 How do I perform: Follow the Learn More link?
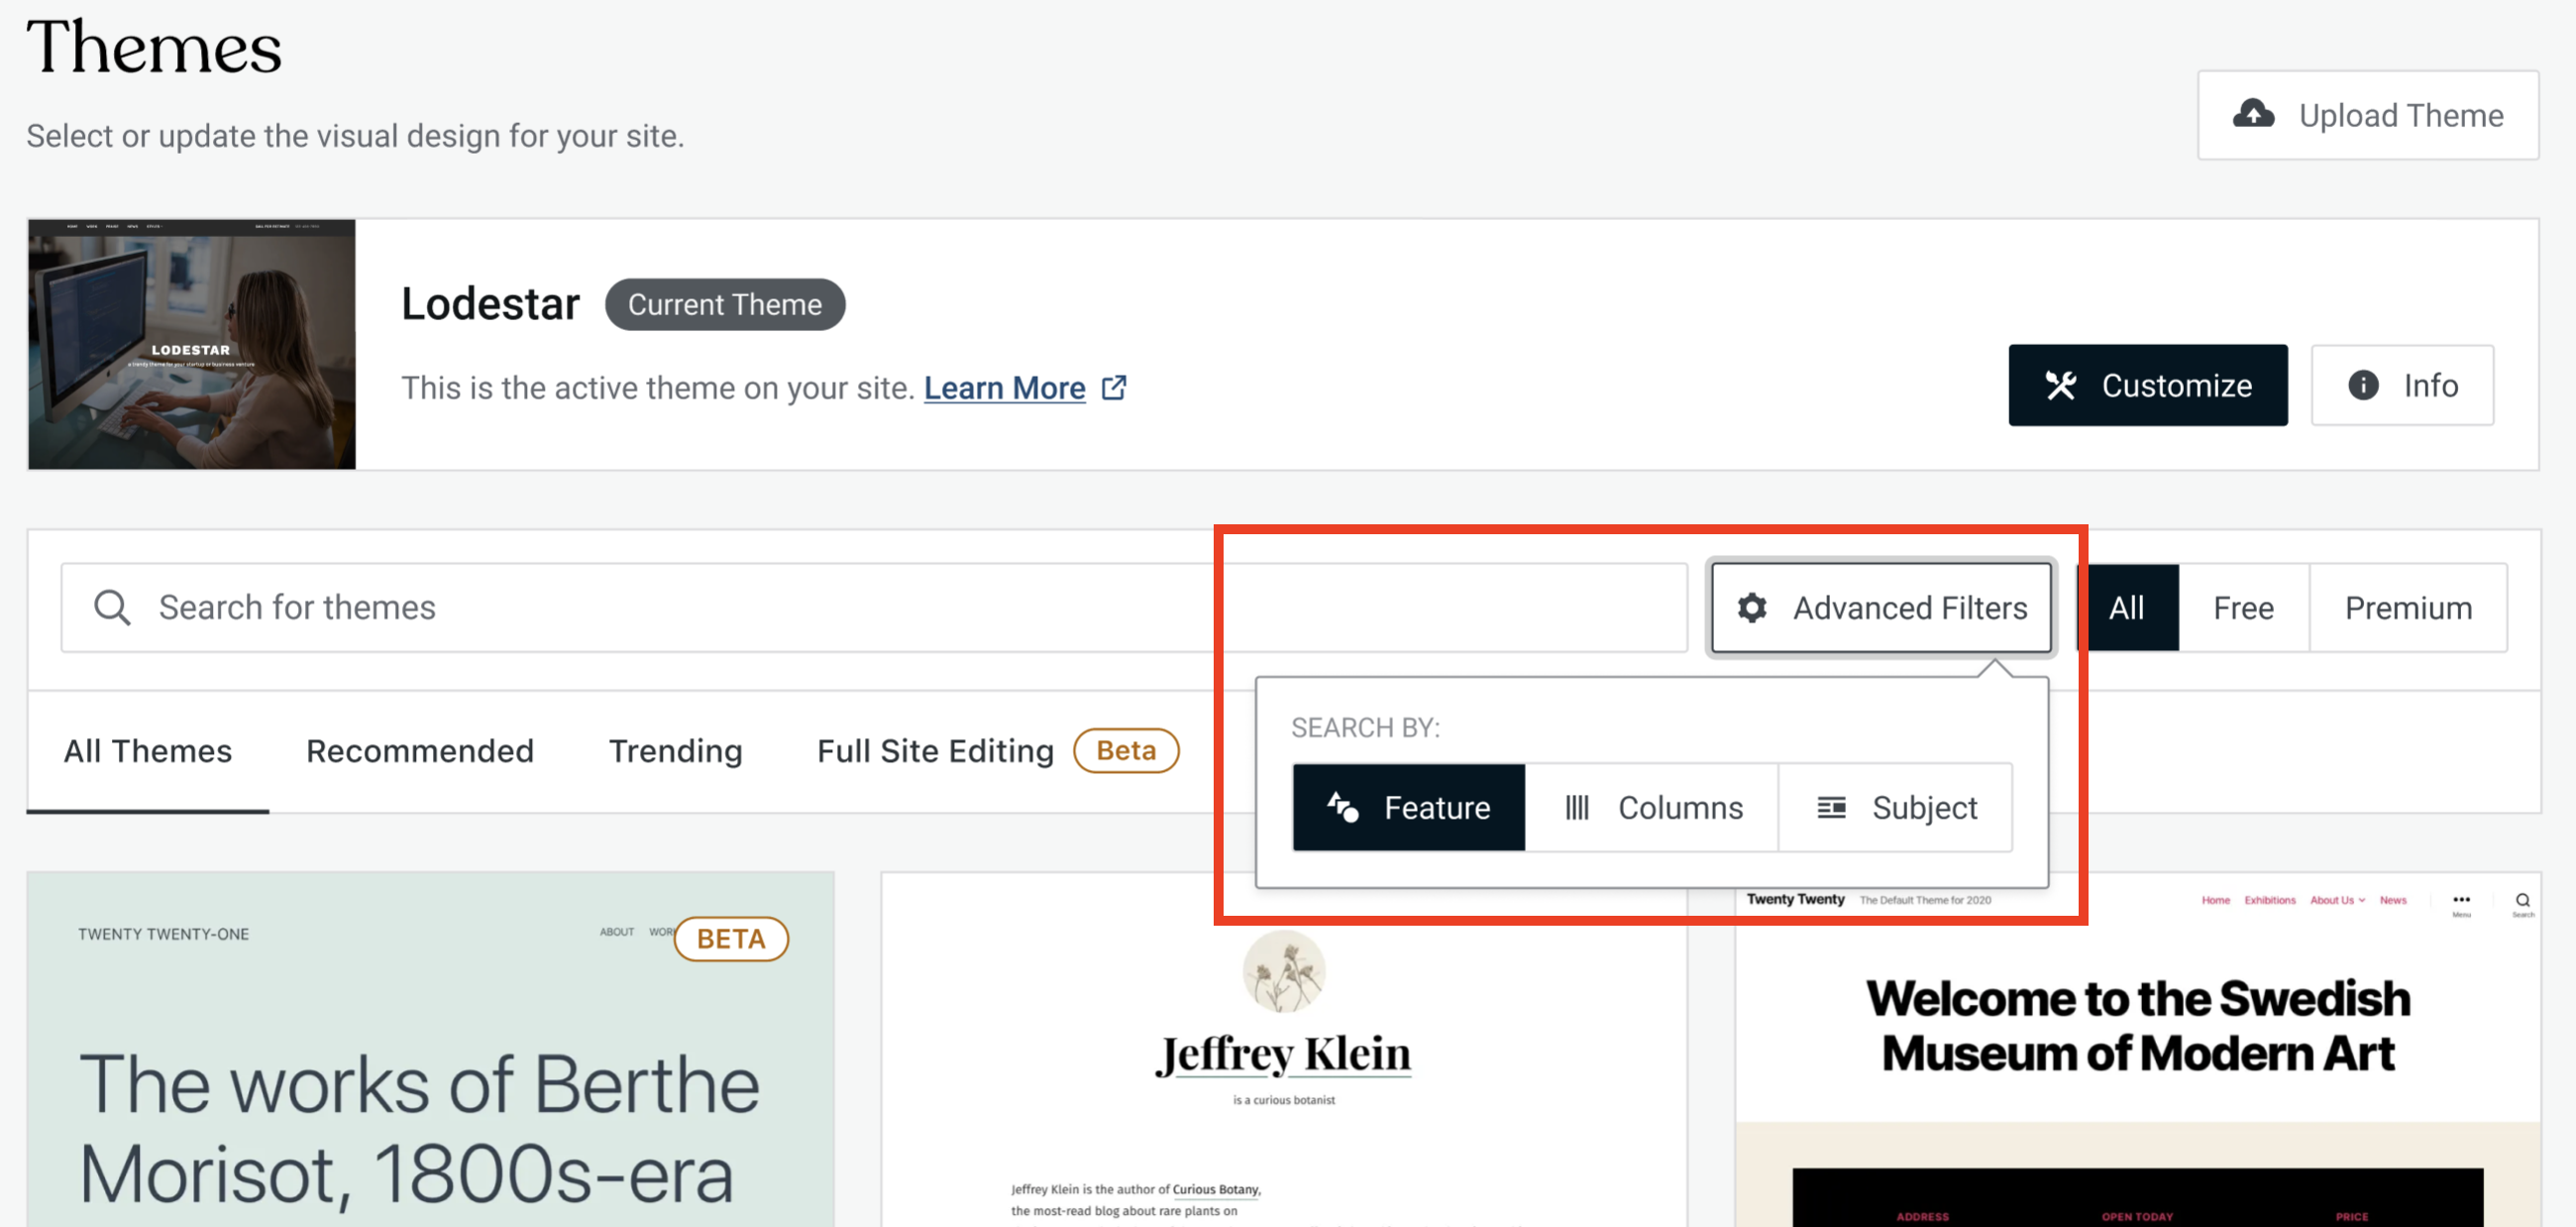(1004, 387)
